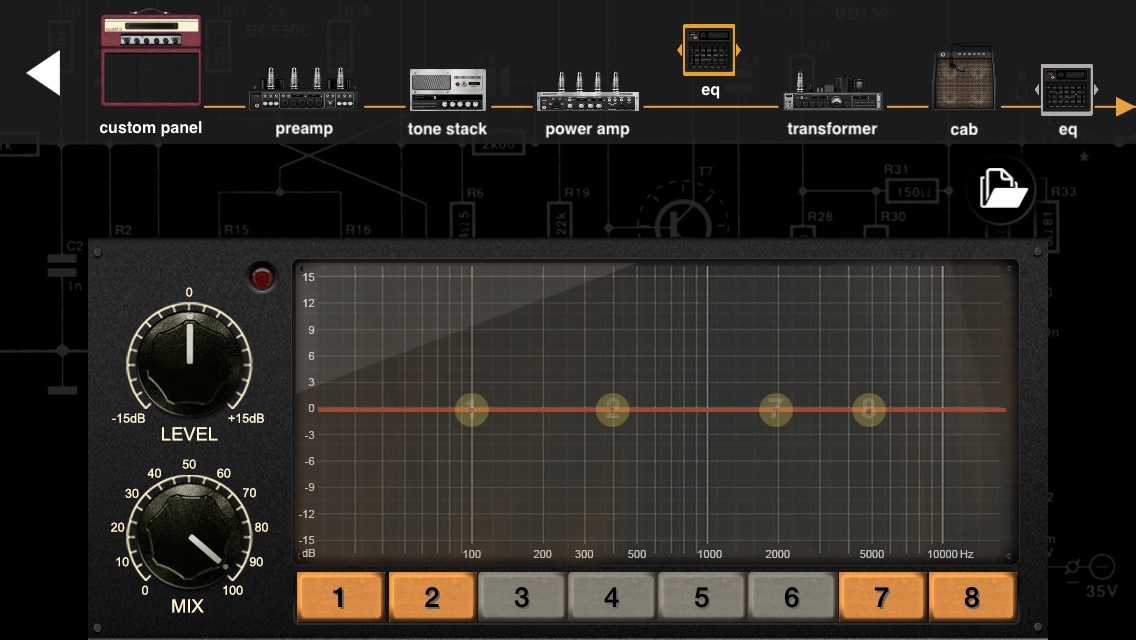
Task: Select the power amp stage
Action: [x=587, y=92]
